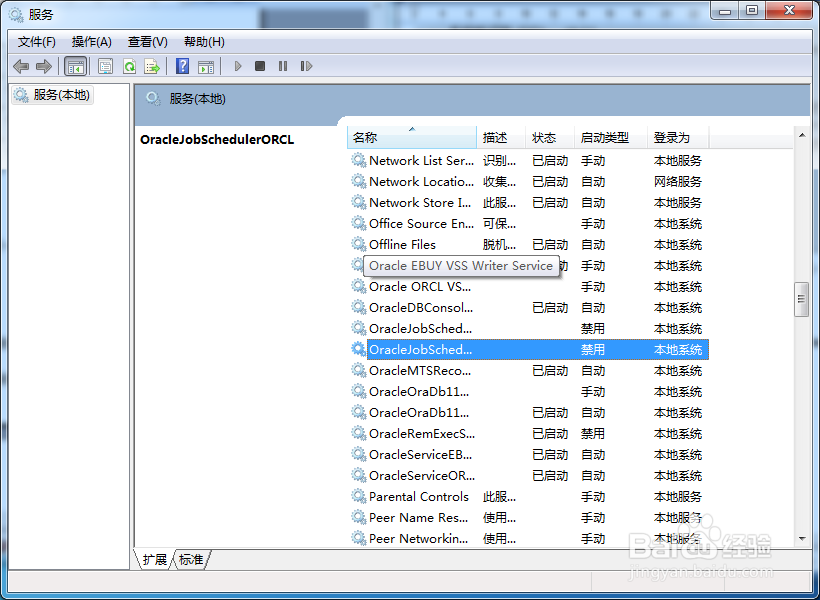Stop the service with the square icon
This screenshot has height=600, width=820.
(260, 66)
